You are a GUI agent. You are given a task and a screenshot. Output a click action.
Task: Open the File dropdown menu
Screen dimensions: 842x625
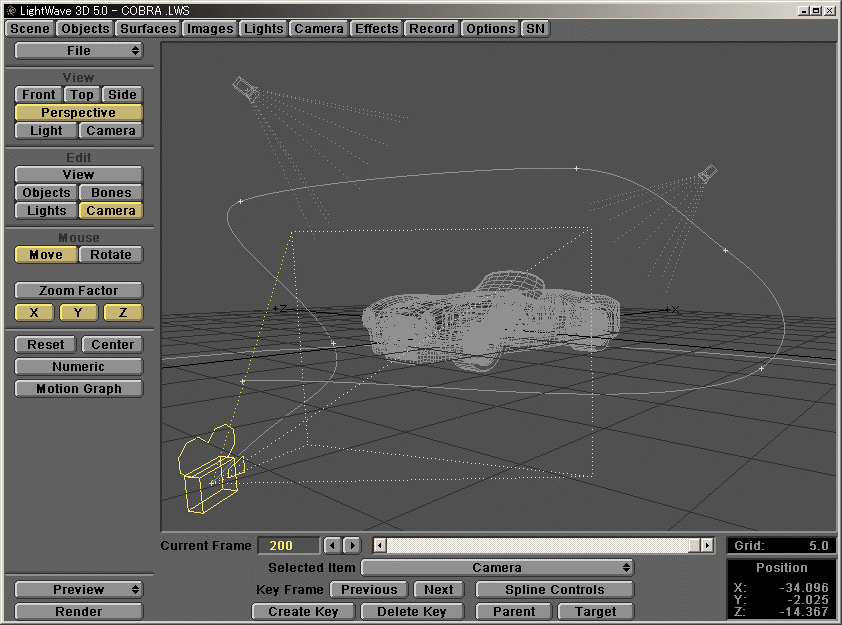pyautogui.click(x=78, y=50)
